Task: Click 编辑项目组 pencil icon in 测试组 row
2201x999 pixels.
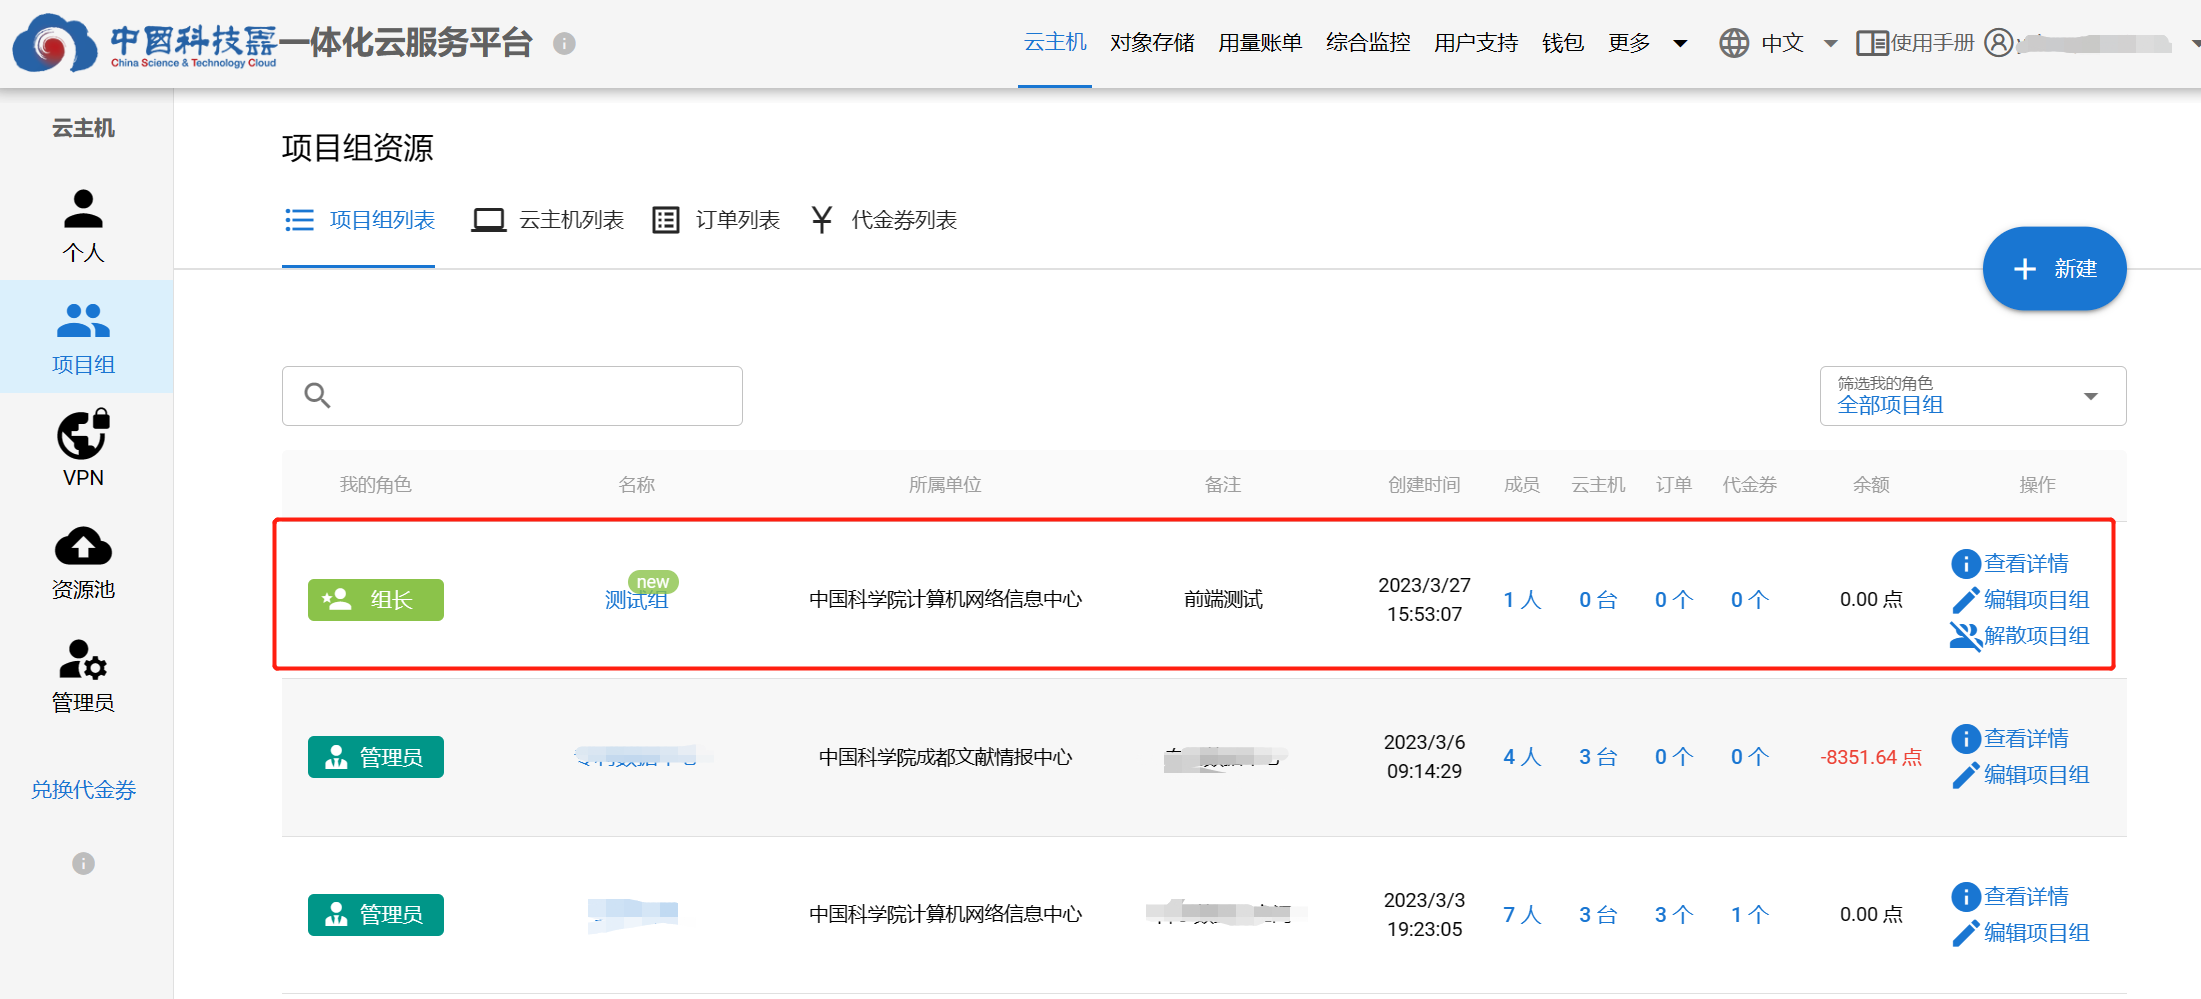Action: point(1966,600)
